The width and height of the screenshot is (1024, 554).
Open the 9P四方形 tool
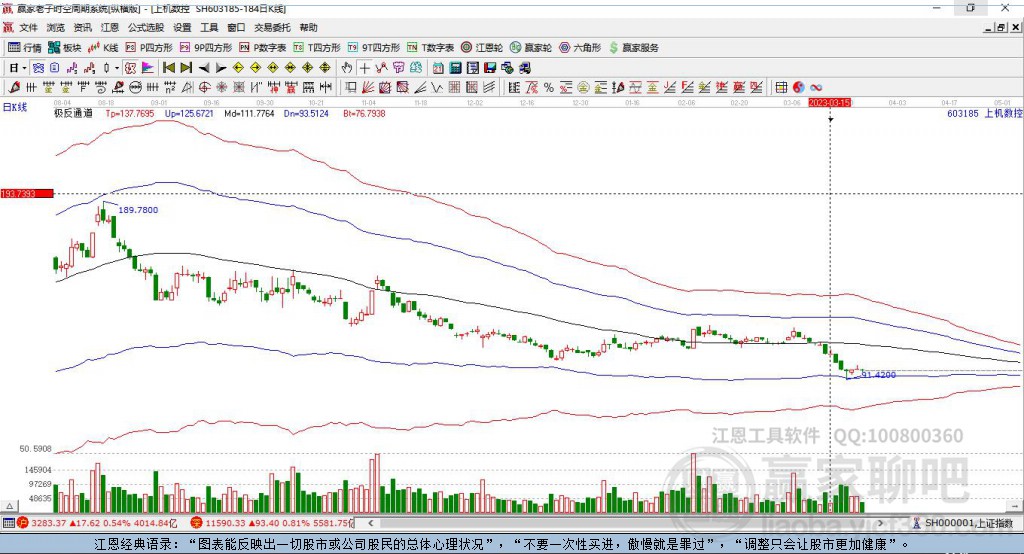coord(206,48)
